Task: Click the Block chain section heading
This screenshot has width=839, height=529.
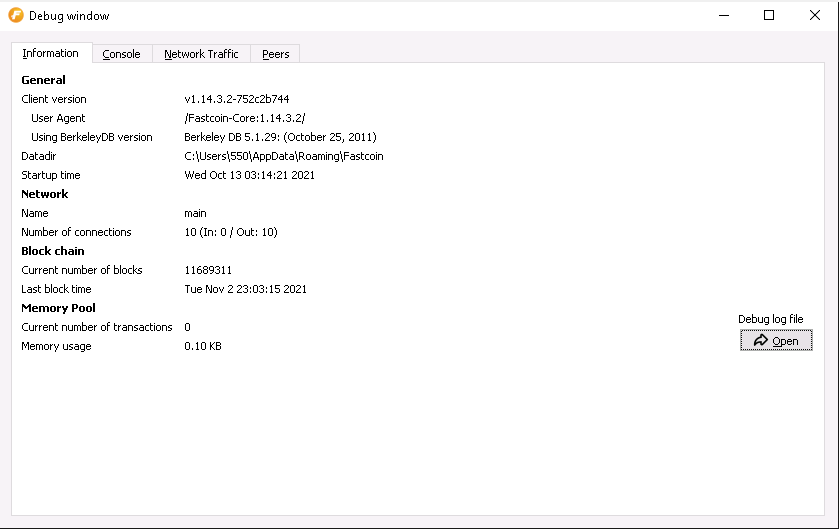Action: pos(52,251)
